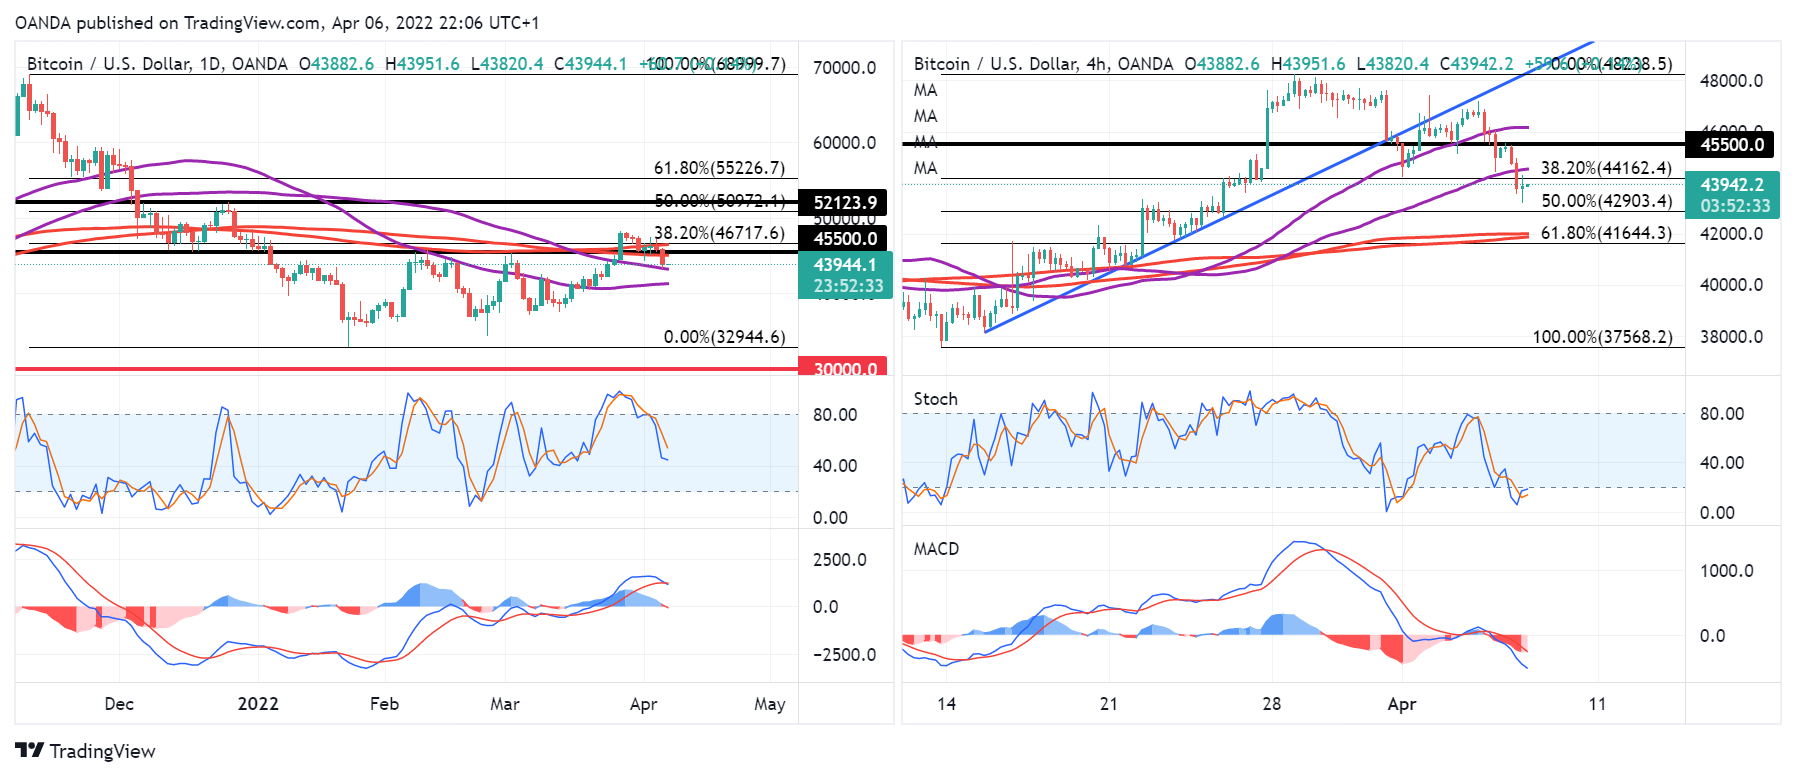The height and width of the screenshot is (777, 1796).
Task: Select the green 43942.2 price label
Action: click(1732, 185)
